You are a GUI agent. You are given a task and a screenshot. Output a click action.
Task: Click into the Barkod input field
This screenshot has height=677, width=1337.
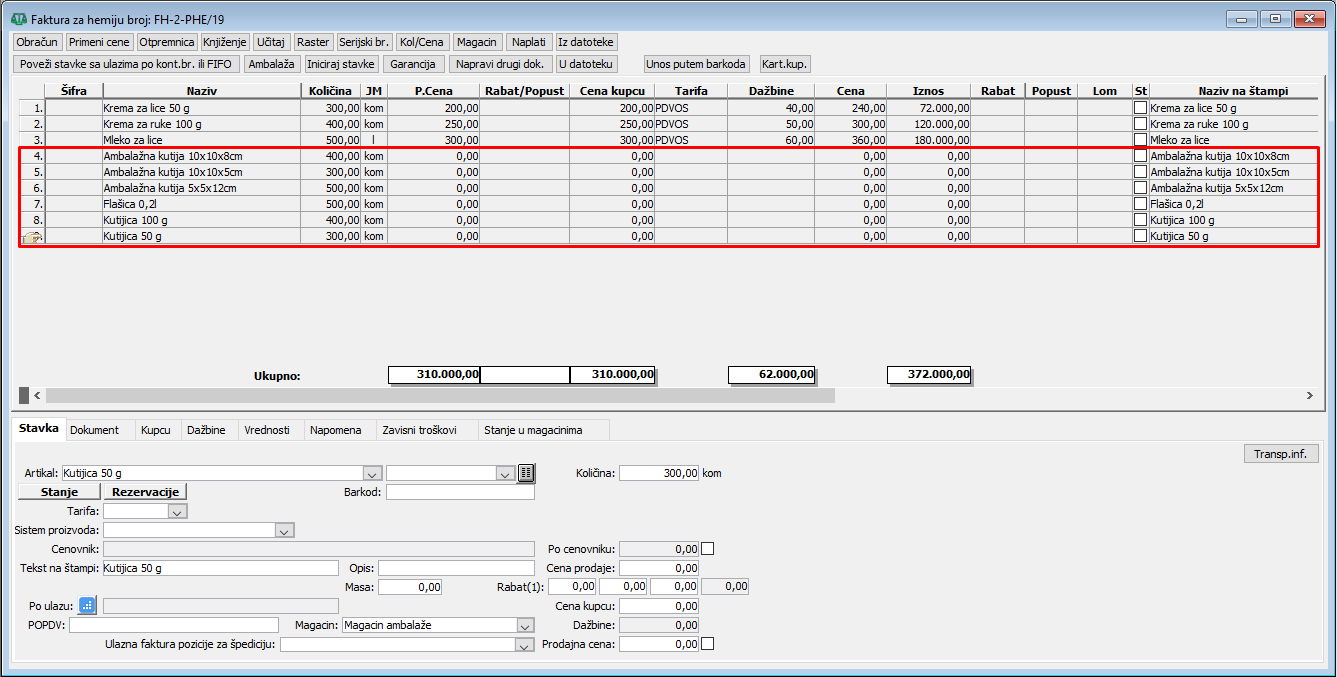tap(460, 492)
